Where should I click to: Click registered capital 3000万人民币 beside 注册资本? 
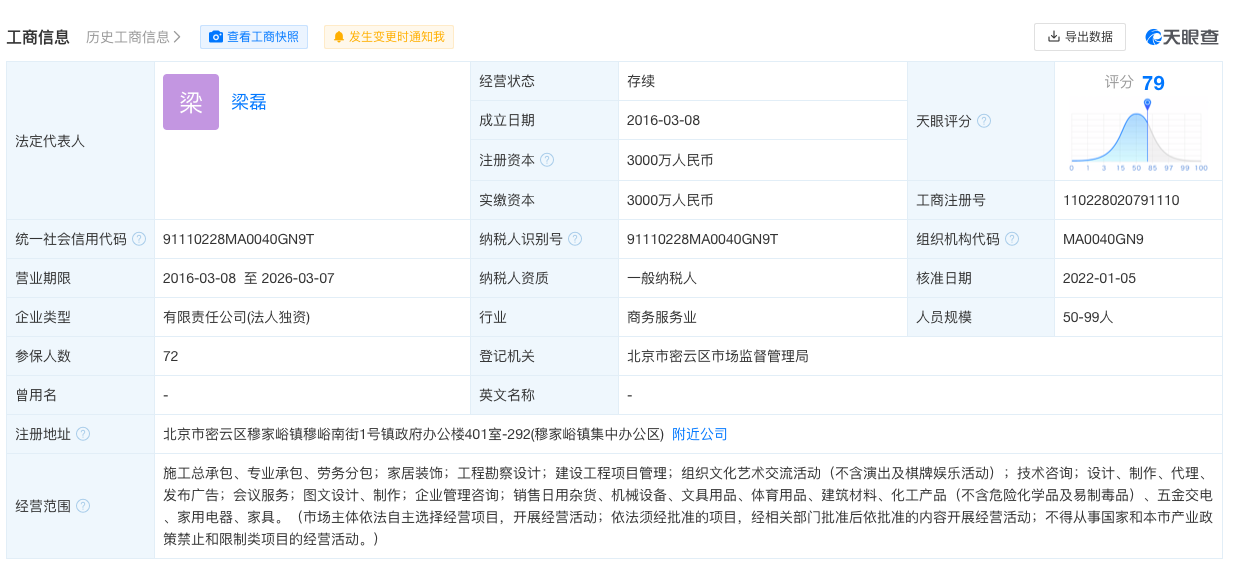click(670, 160)
